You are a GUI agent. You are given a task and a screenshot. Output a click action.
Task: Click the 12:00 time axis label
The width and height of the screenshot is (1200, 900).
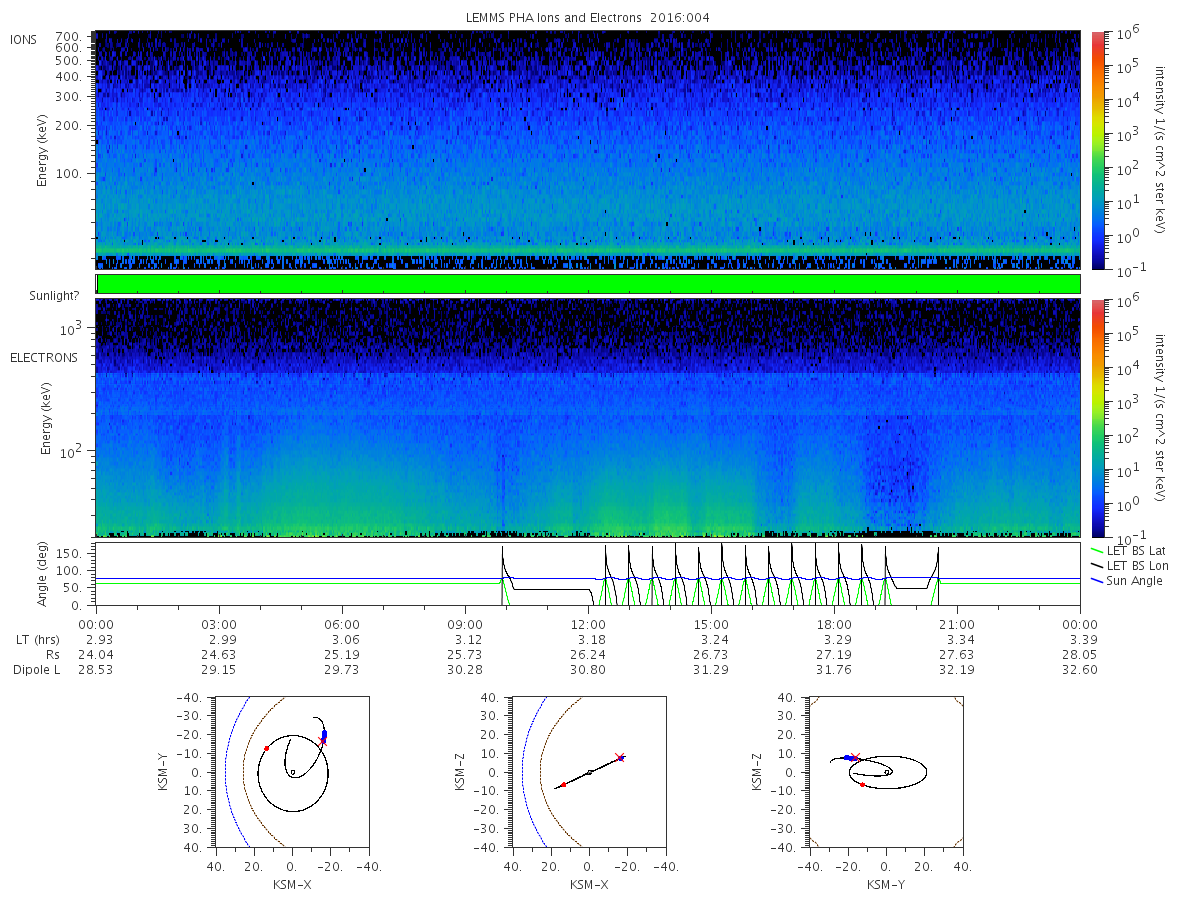point(588,623)
